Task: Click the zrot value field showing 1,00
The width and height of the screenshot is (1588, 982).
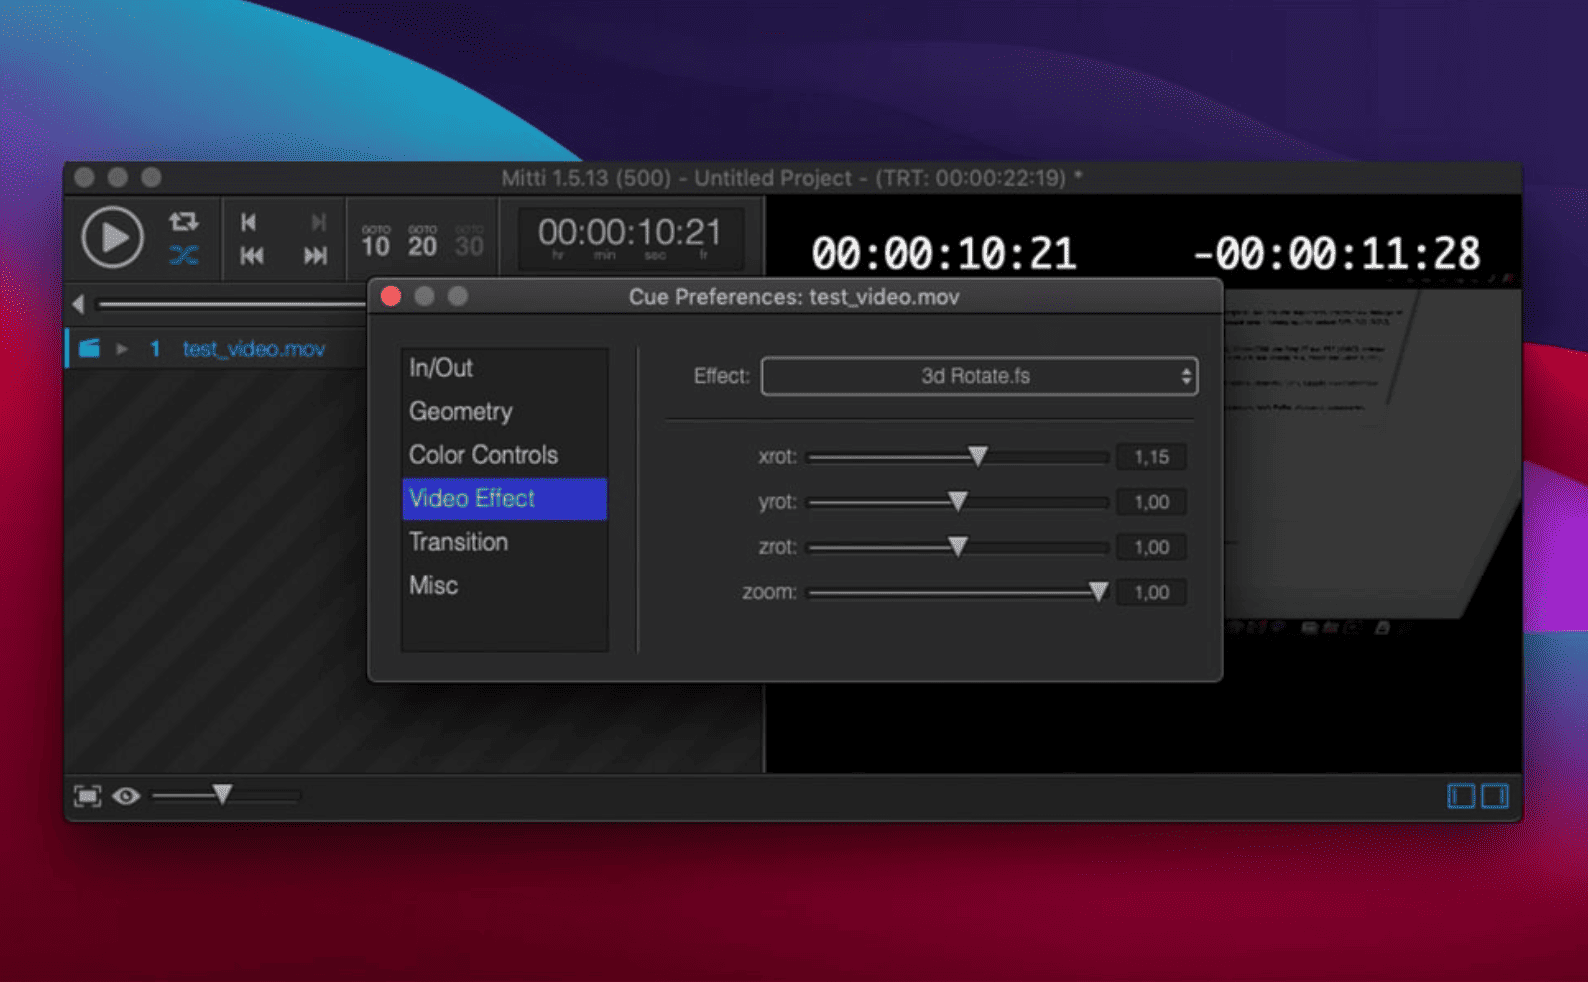Action: [x=1152, y=547]
